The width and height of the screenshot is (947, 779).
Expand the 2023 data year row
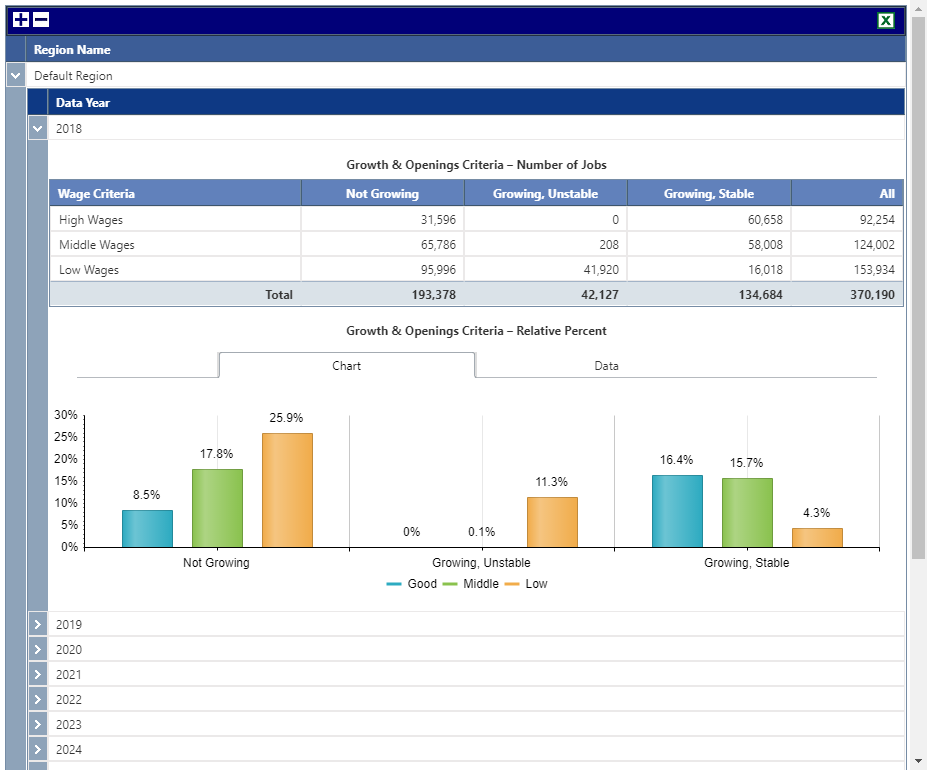point(37,724)
